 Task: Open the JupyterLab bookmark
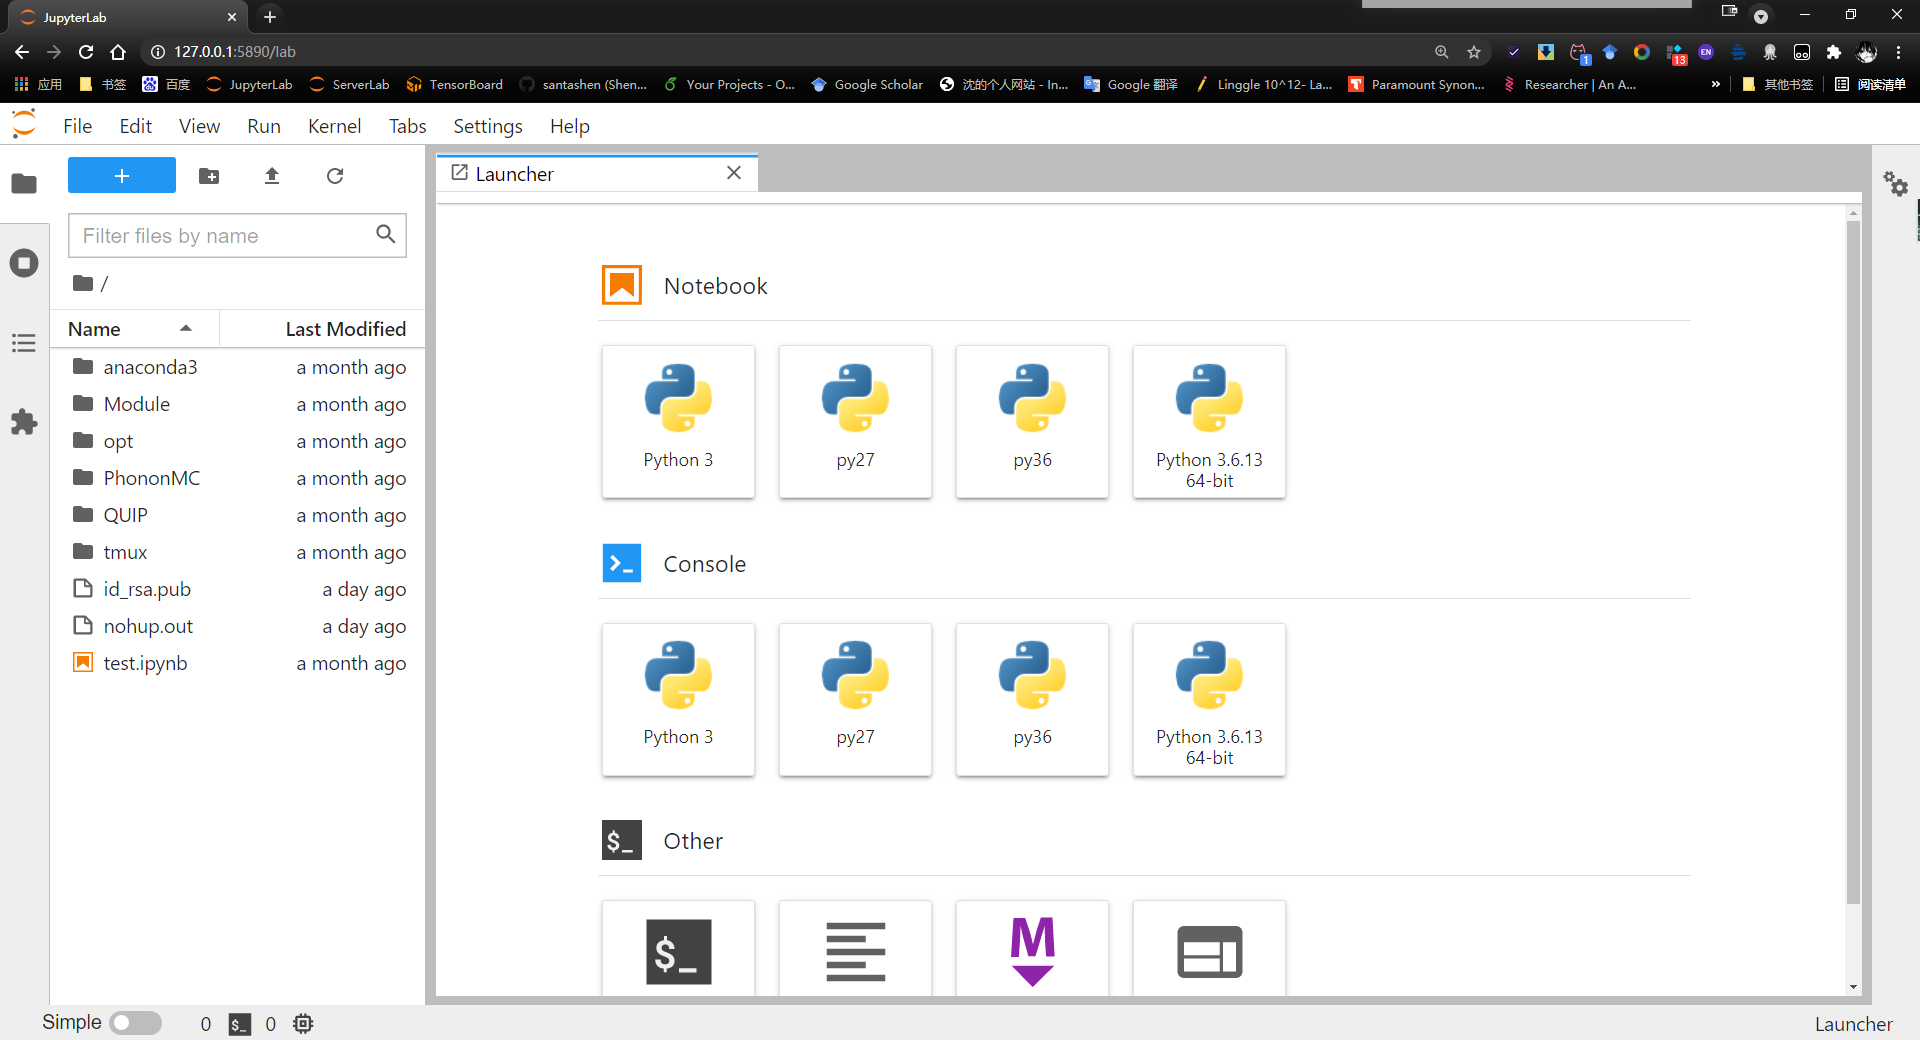(249, 85)
